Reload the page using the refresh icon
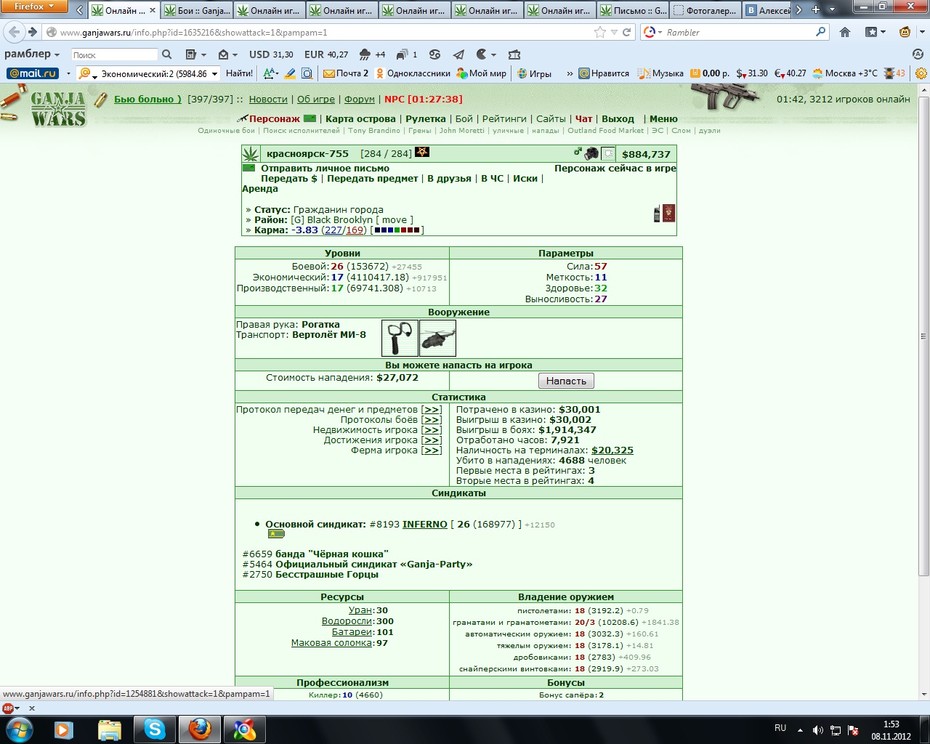930x744 pixels. tap(626, 33)
